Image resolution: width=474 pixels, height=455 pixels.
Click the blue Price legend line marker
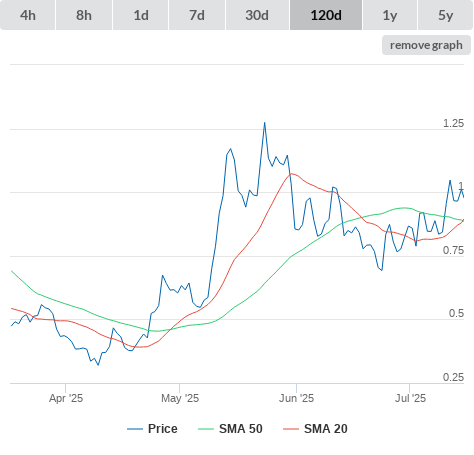point(135,429)
